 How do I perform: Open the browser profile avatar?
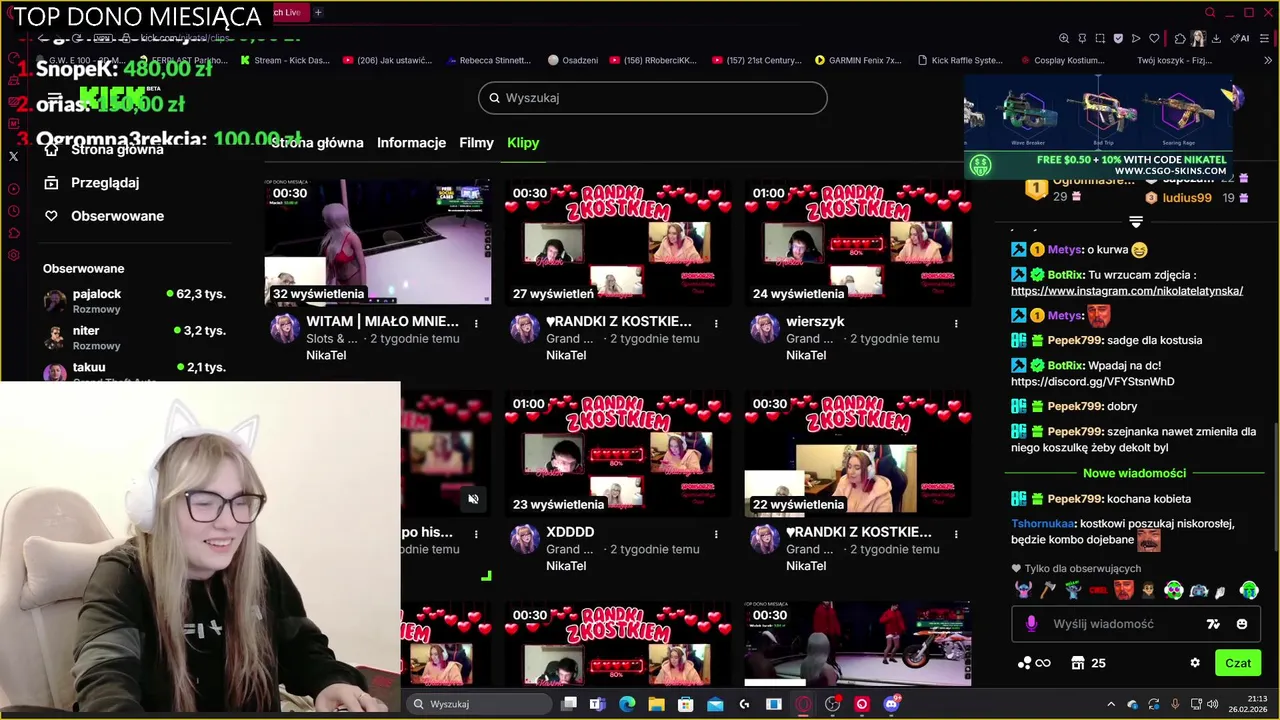click(x=1198, y=38)
